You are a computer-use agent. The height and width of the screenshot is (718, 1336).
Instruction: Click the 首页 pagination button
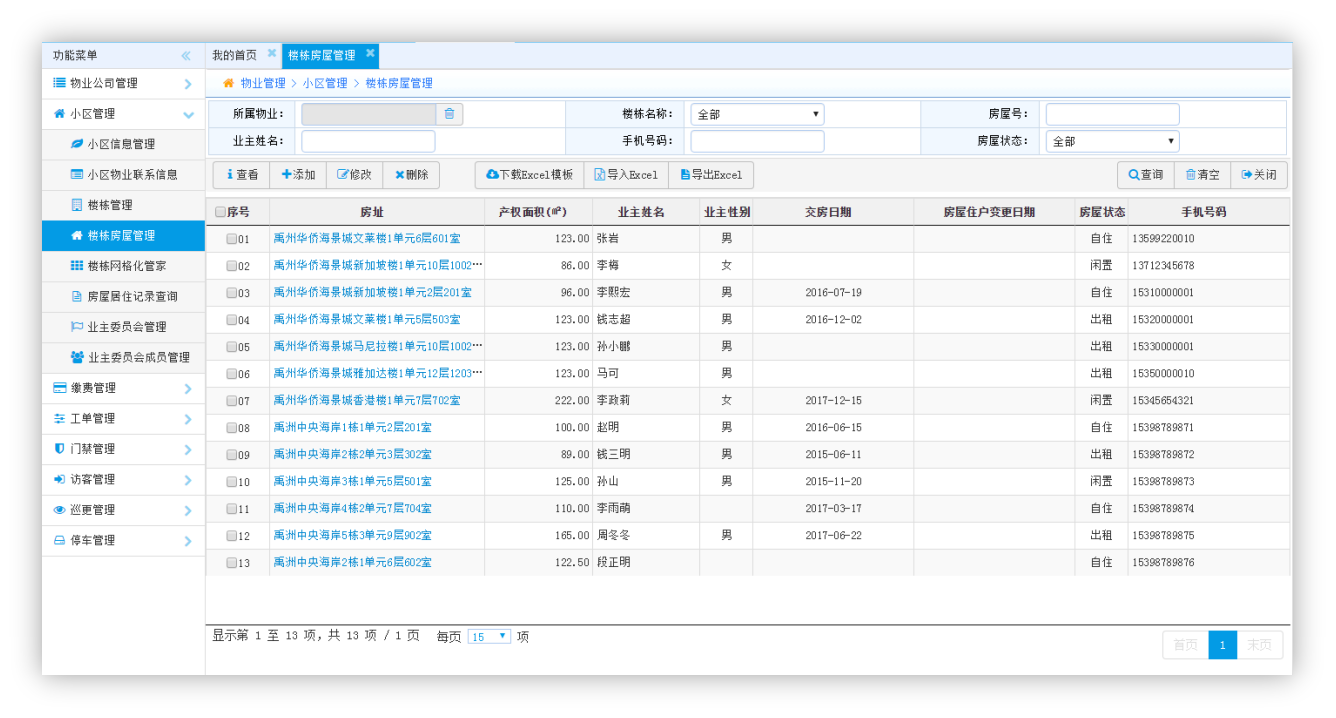click(x=1186, y=645)
